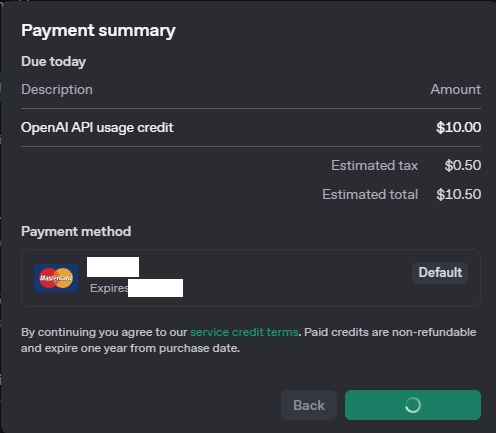This screenshot has width=496, height=433.
Task: Click the $0.50 tax amount
Action: [463, 165]
